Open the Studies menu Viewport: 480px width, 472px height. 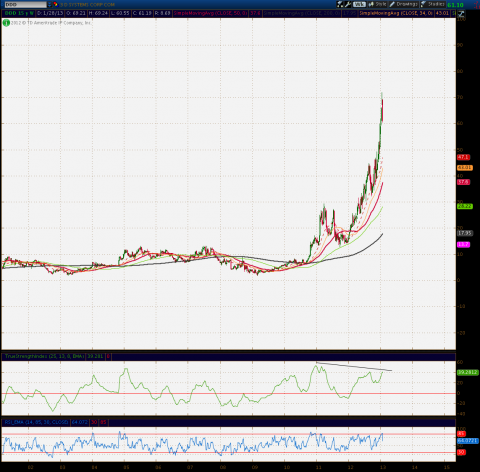(433, 4)
